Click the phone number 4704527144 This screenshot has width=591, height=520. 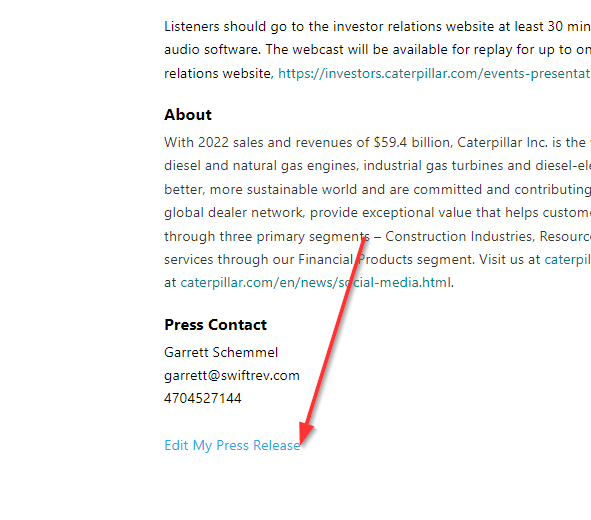[x=203, y=399]
